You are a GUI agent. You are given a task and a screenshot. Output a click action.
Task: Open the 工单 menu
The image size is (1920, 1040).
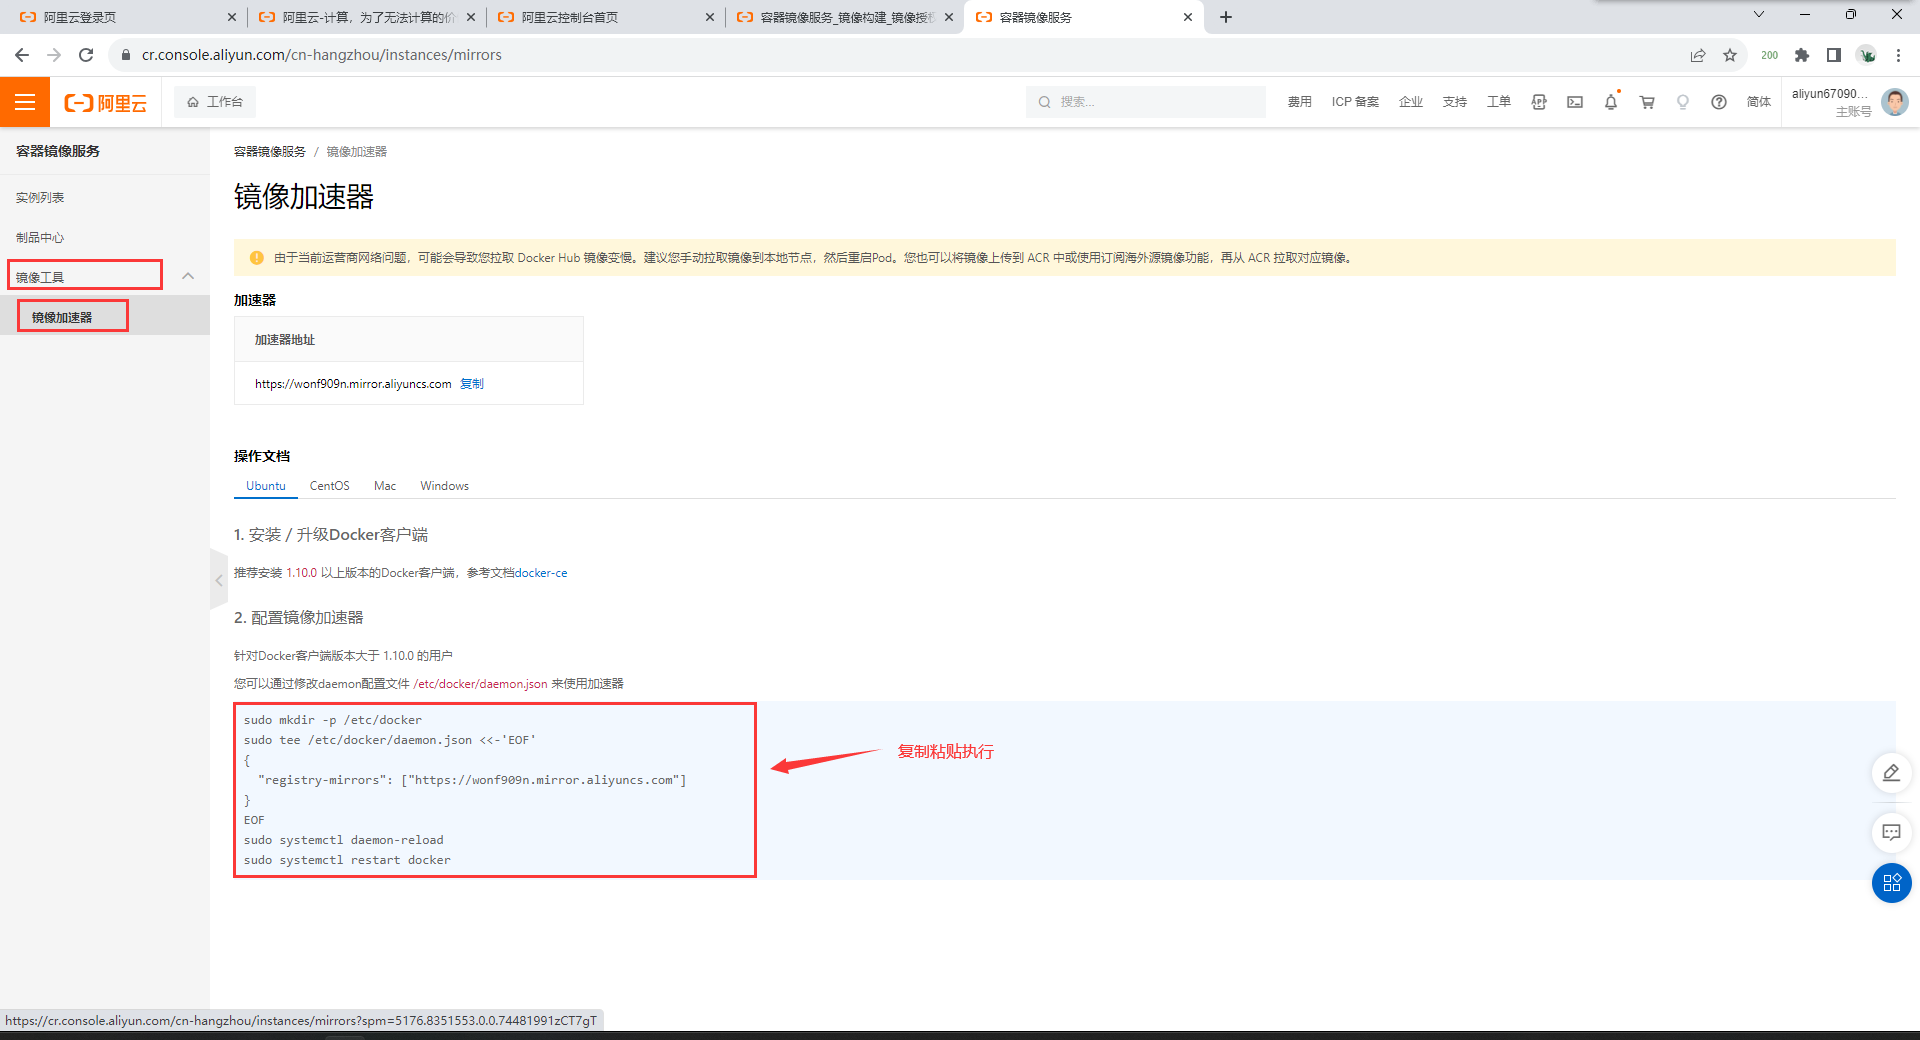1499,102
